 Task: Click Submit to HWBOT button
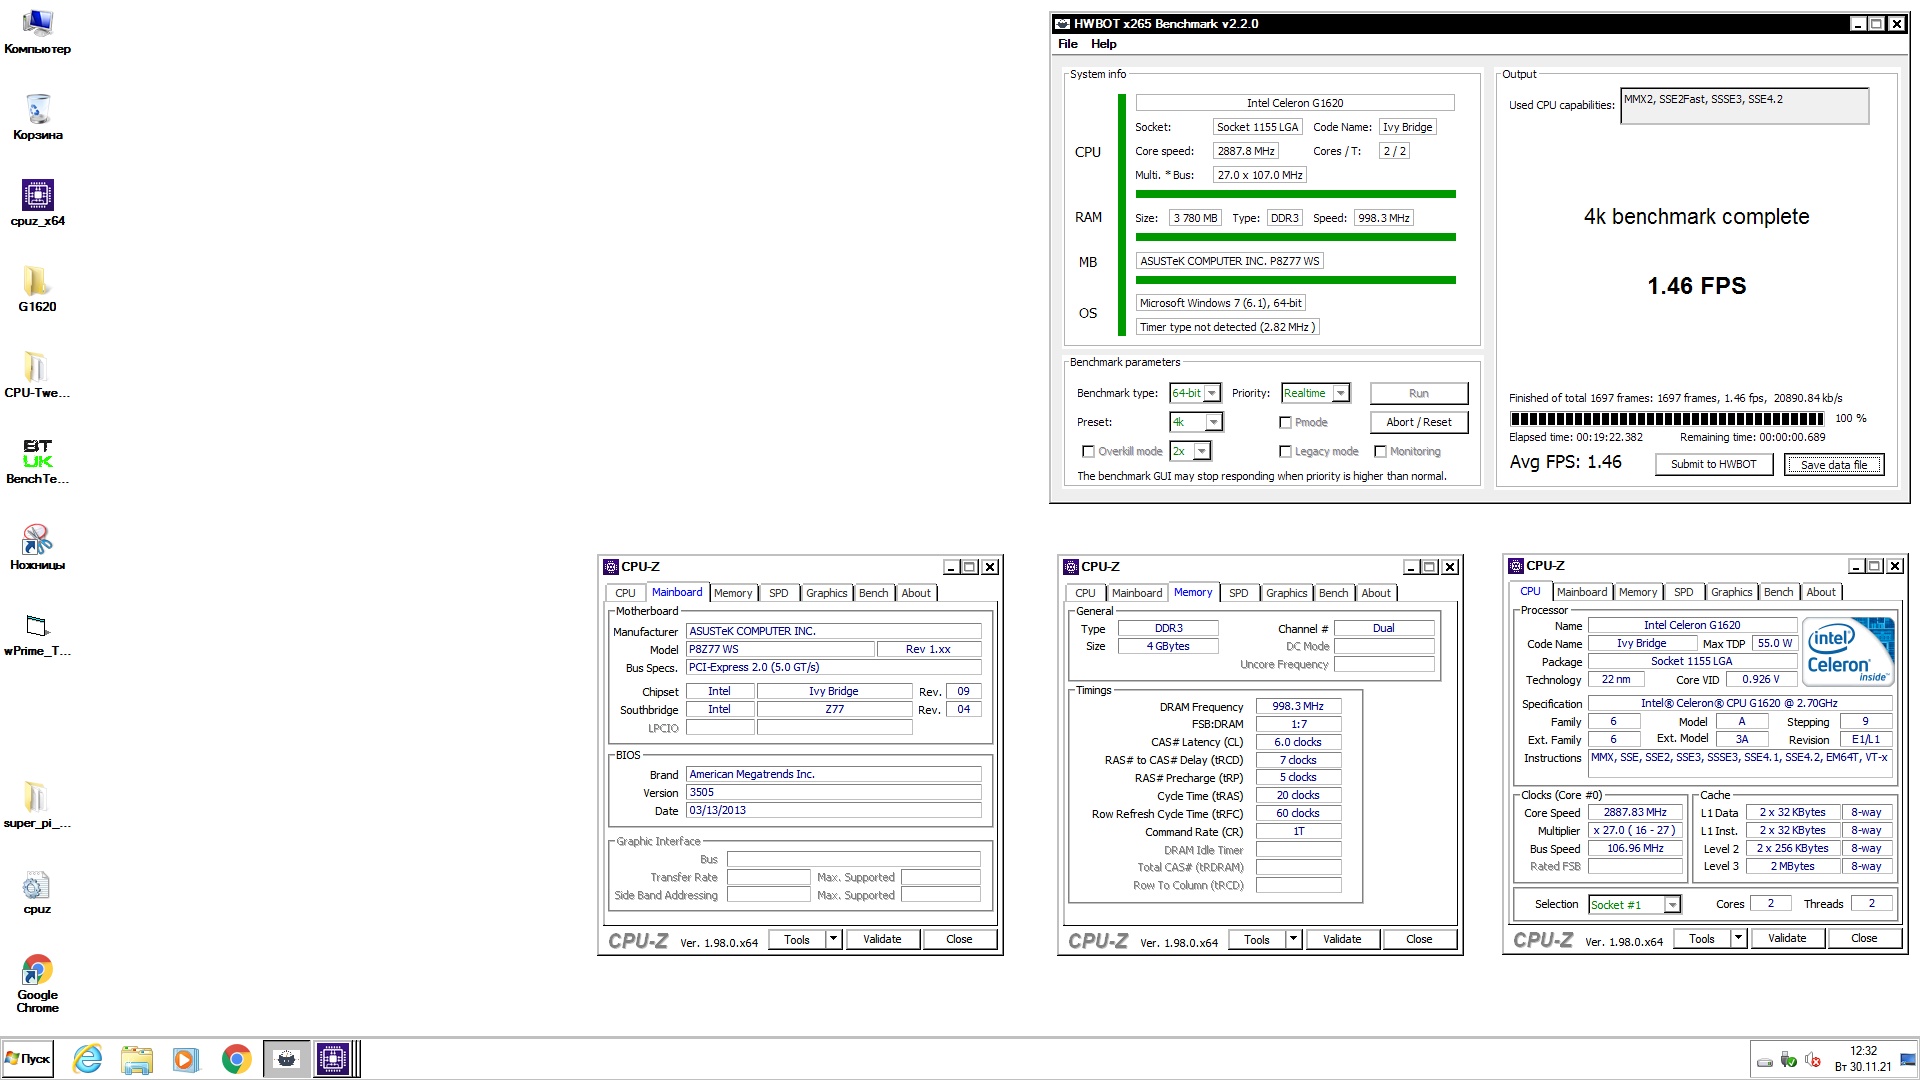point(1713,464)
